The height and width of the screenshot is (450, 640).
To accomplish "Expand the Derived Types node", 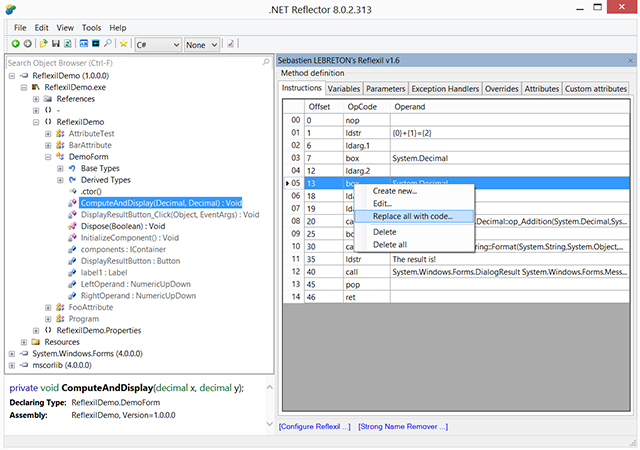I will (x=60, y=180).
